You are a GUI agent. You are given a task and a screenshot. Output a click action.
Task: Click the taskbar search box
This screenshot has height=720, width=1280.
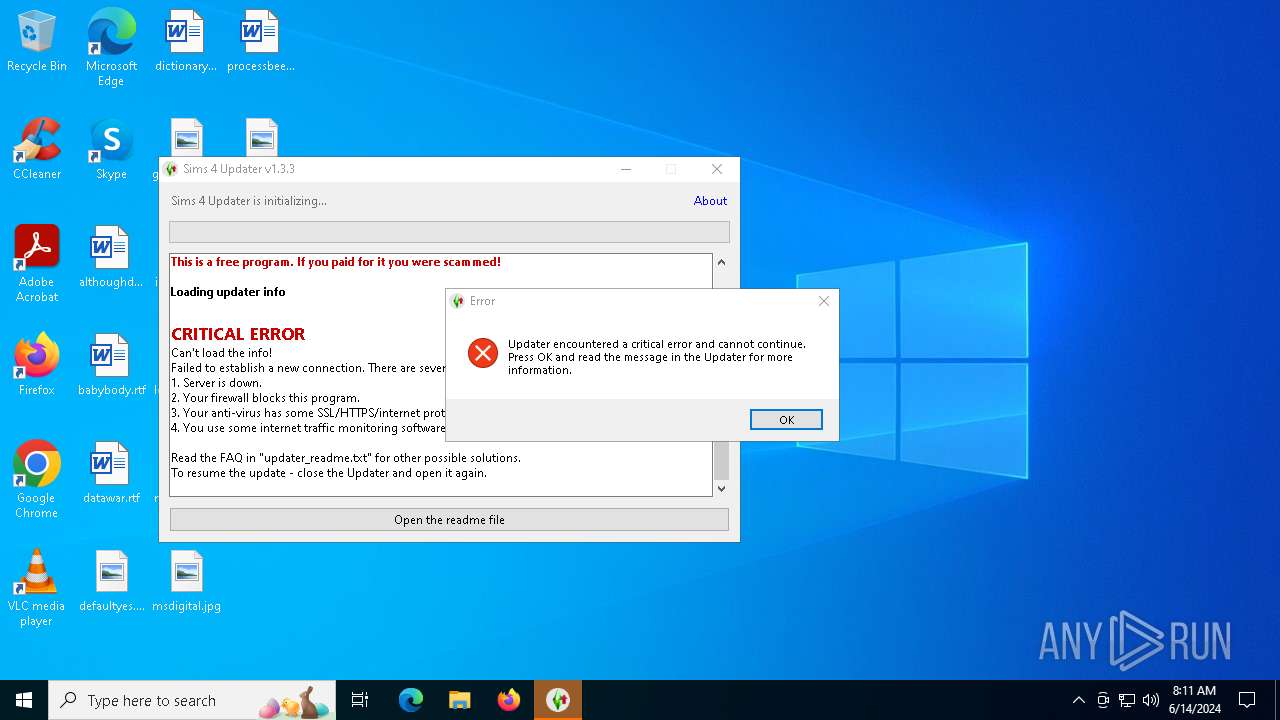pyautogui.click(x=193, y=700)
